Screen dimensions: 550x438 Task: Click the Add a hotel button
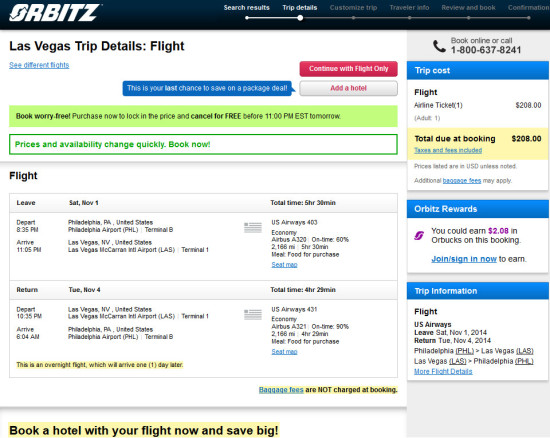tap(349, 88)
